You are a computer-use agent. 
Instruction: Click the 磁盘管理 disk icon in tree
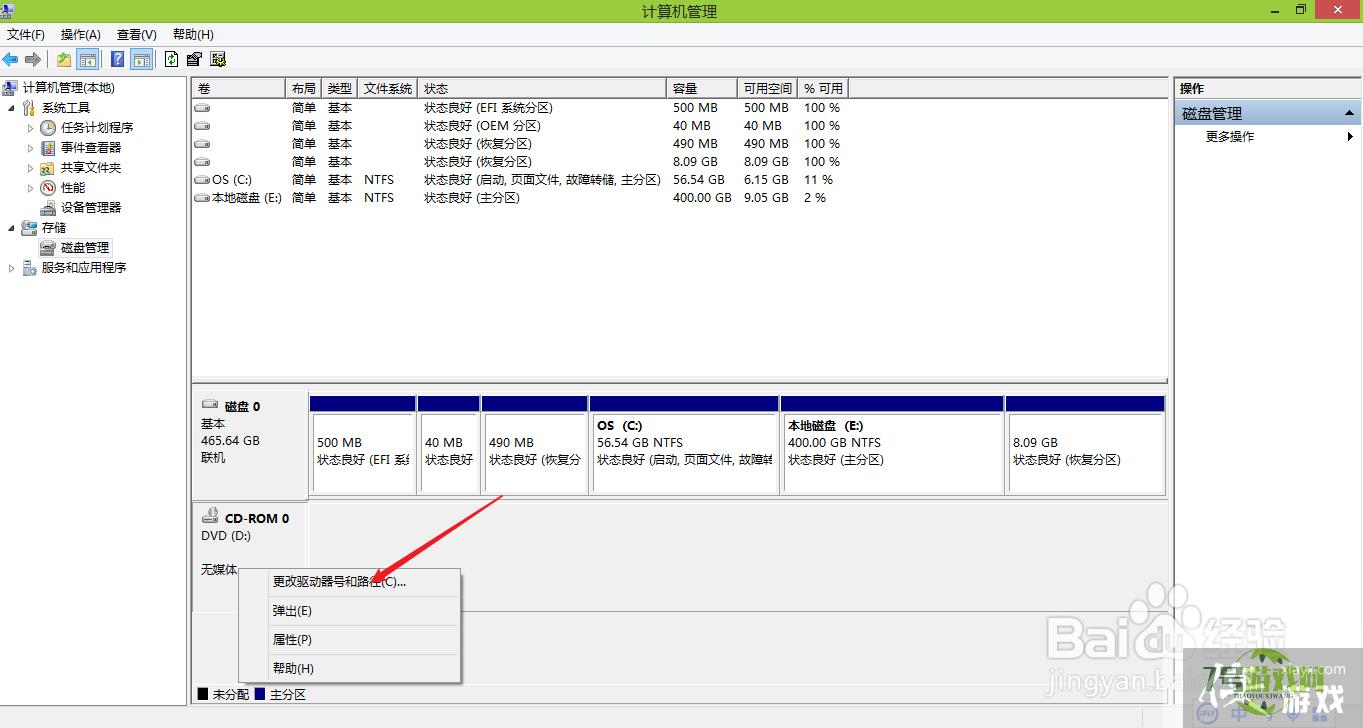pyautogui.click(x=48, y=248)
